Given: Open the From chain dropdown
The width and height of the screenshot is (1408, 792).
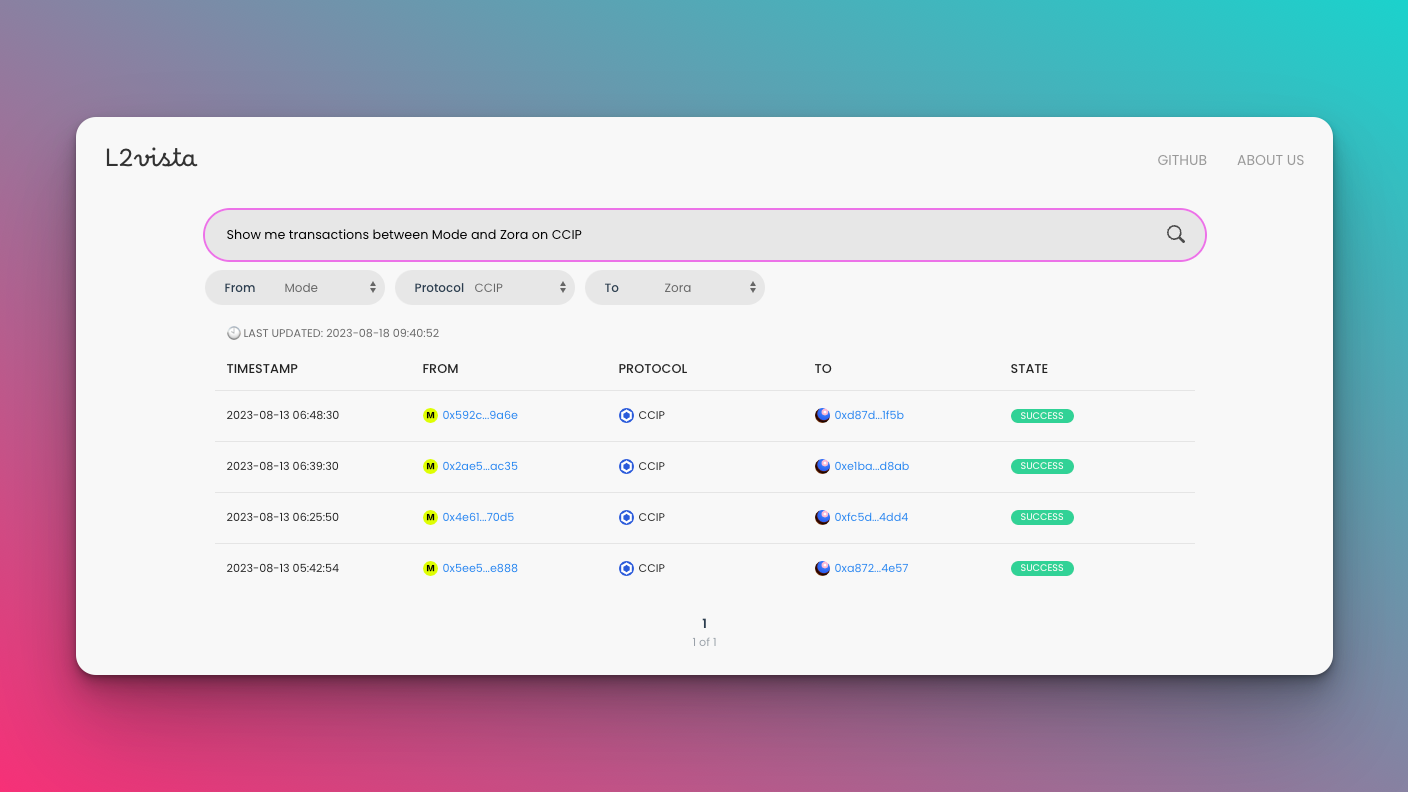Looking at the screenshot, I should point(295,288).
